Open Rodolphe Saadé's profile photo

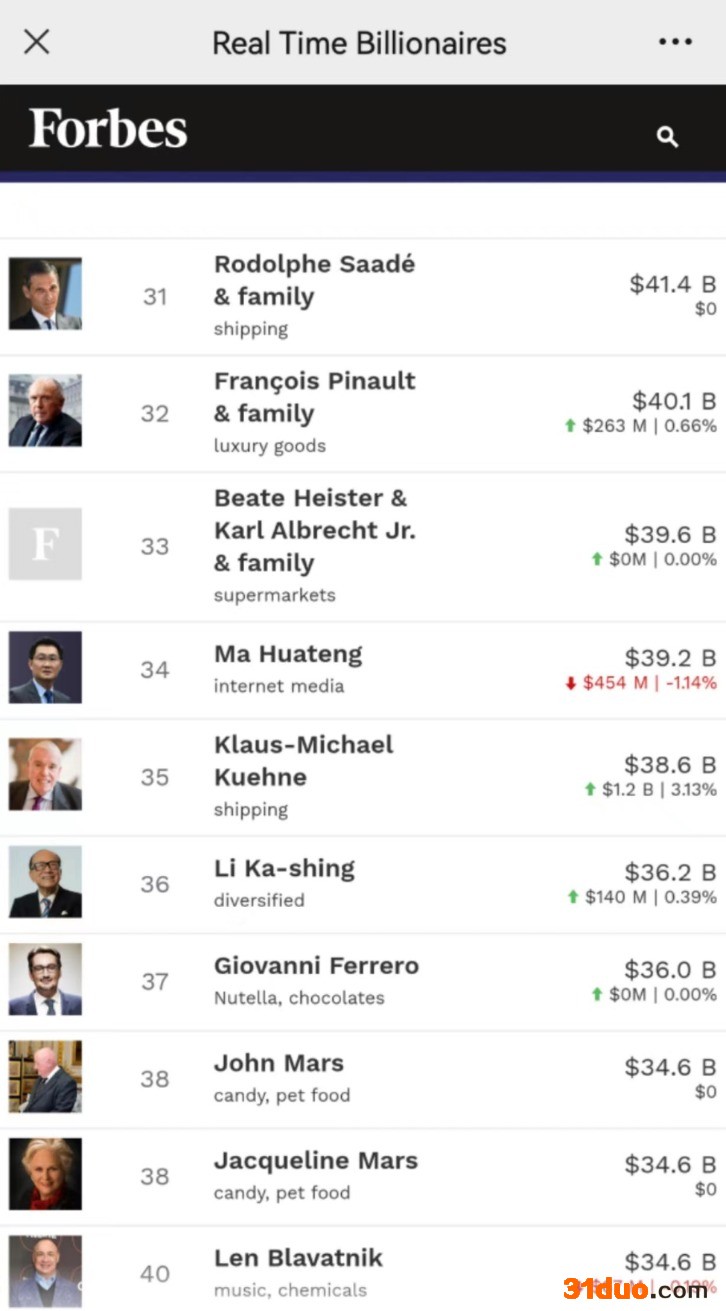point(45,294)
